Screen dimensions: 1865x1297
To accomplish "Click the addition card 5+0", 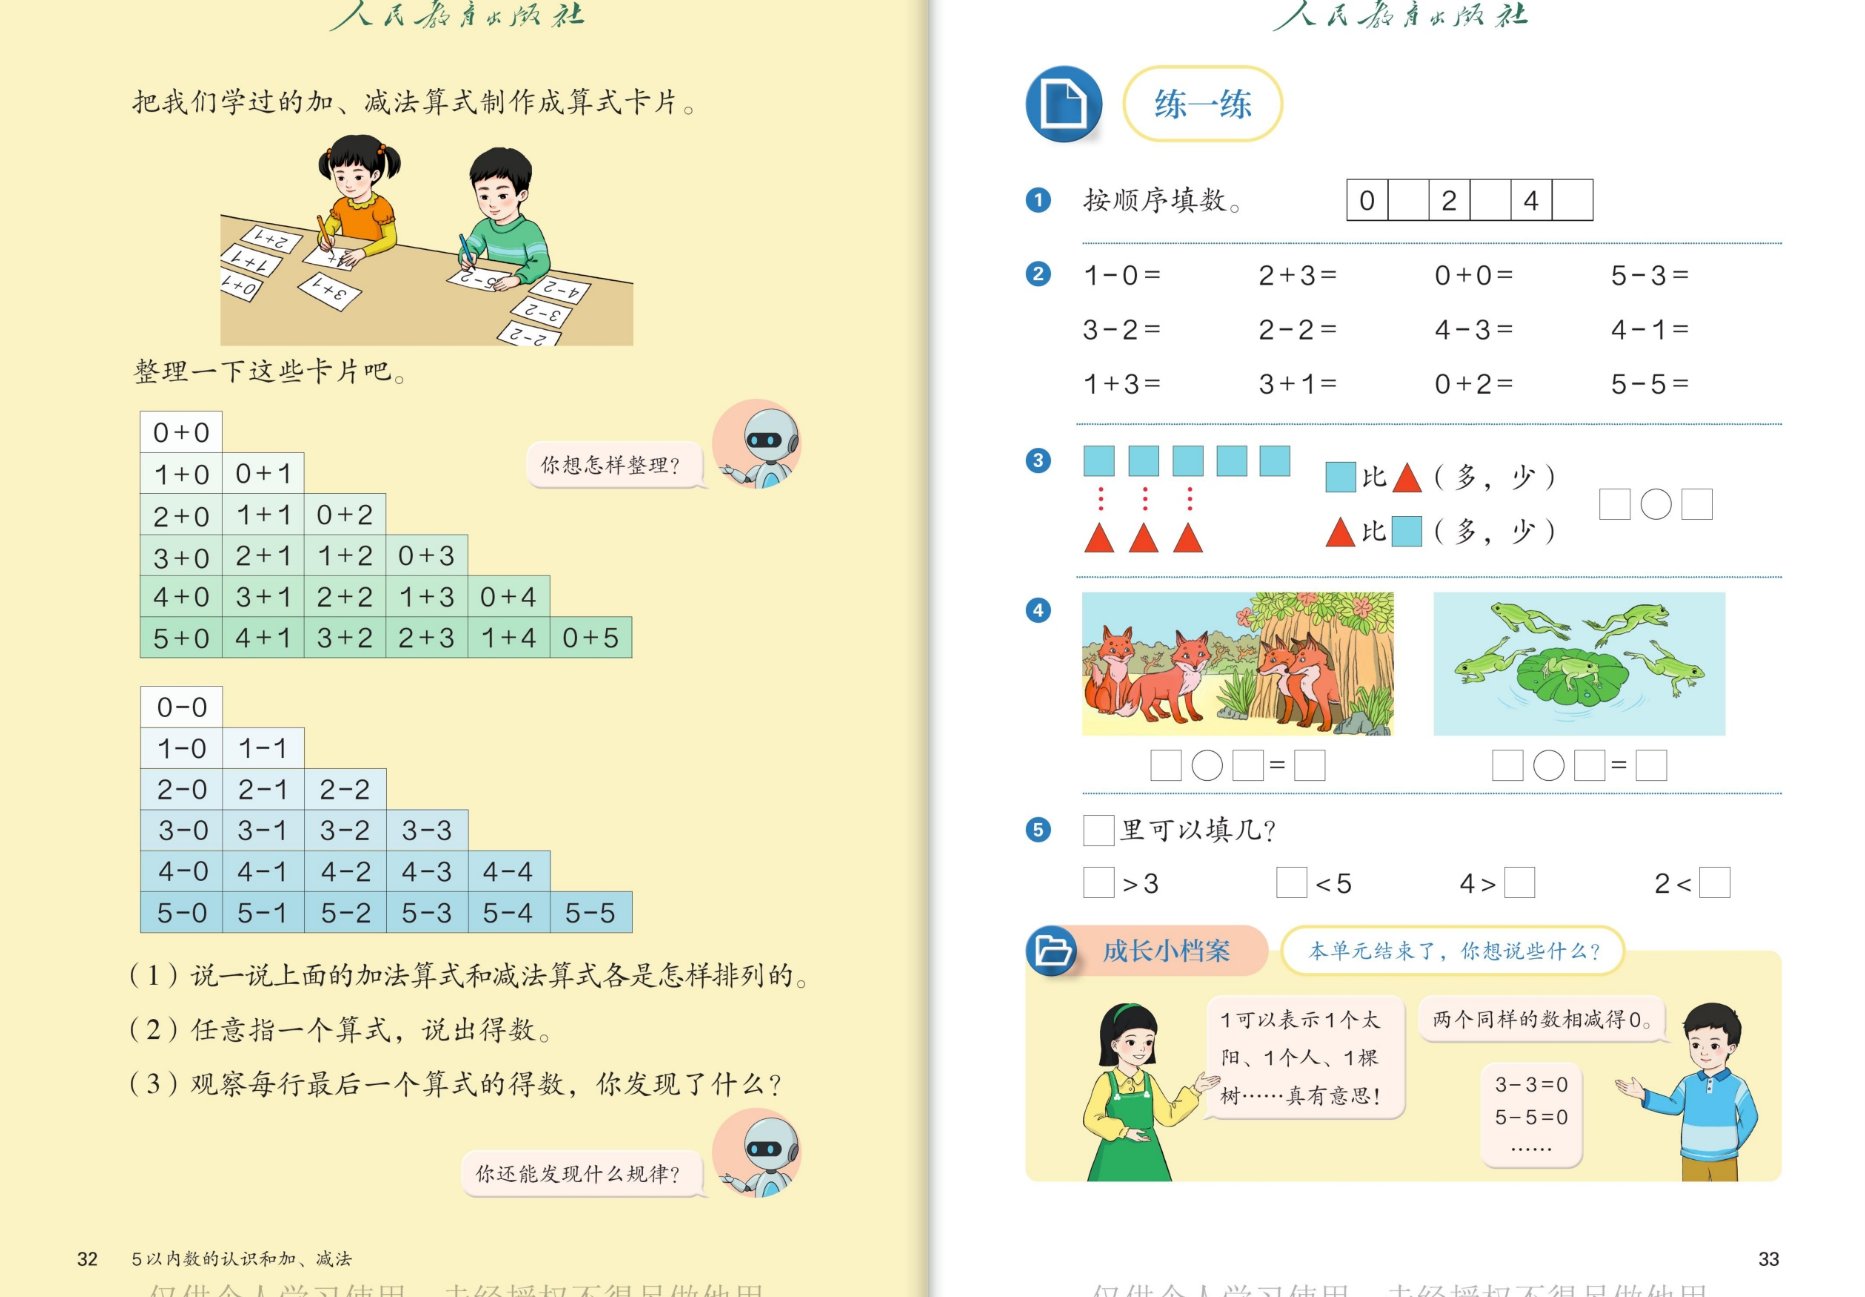I will (181, 637).
